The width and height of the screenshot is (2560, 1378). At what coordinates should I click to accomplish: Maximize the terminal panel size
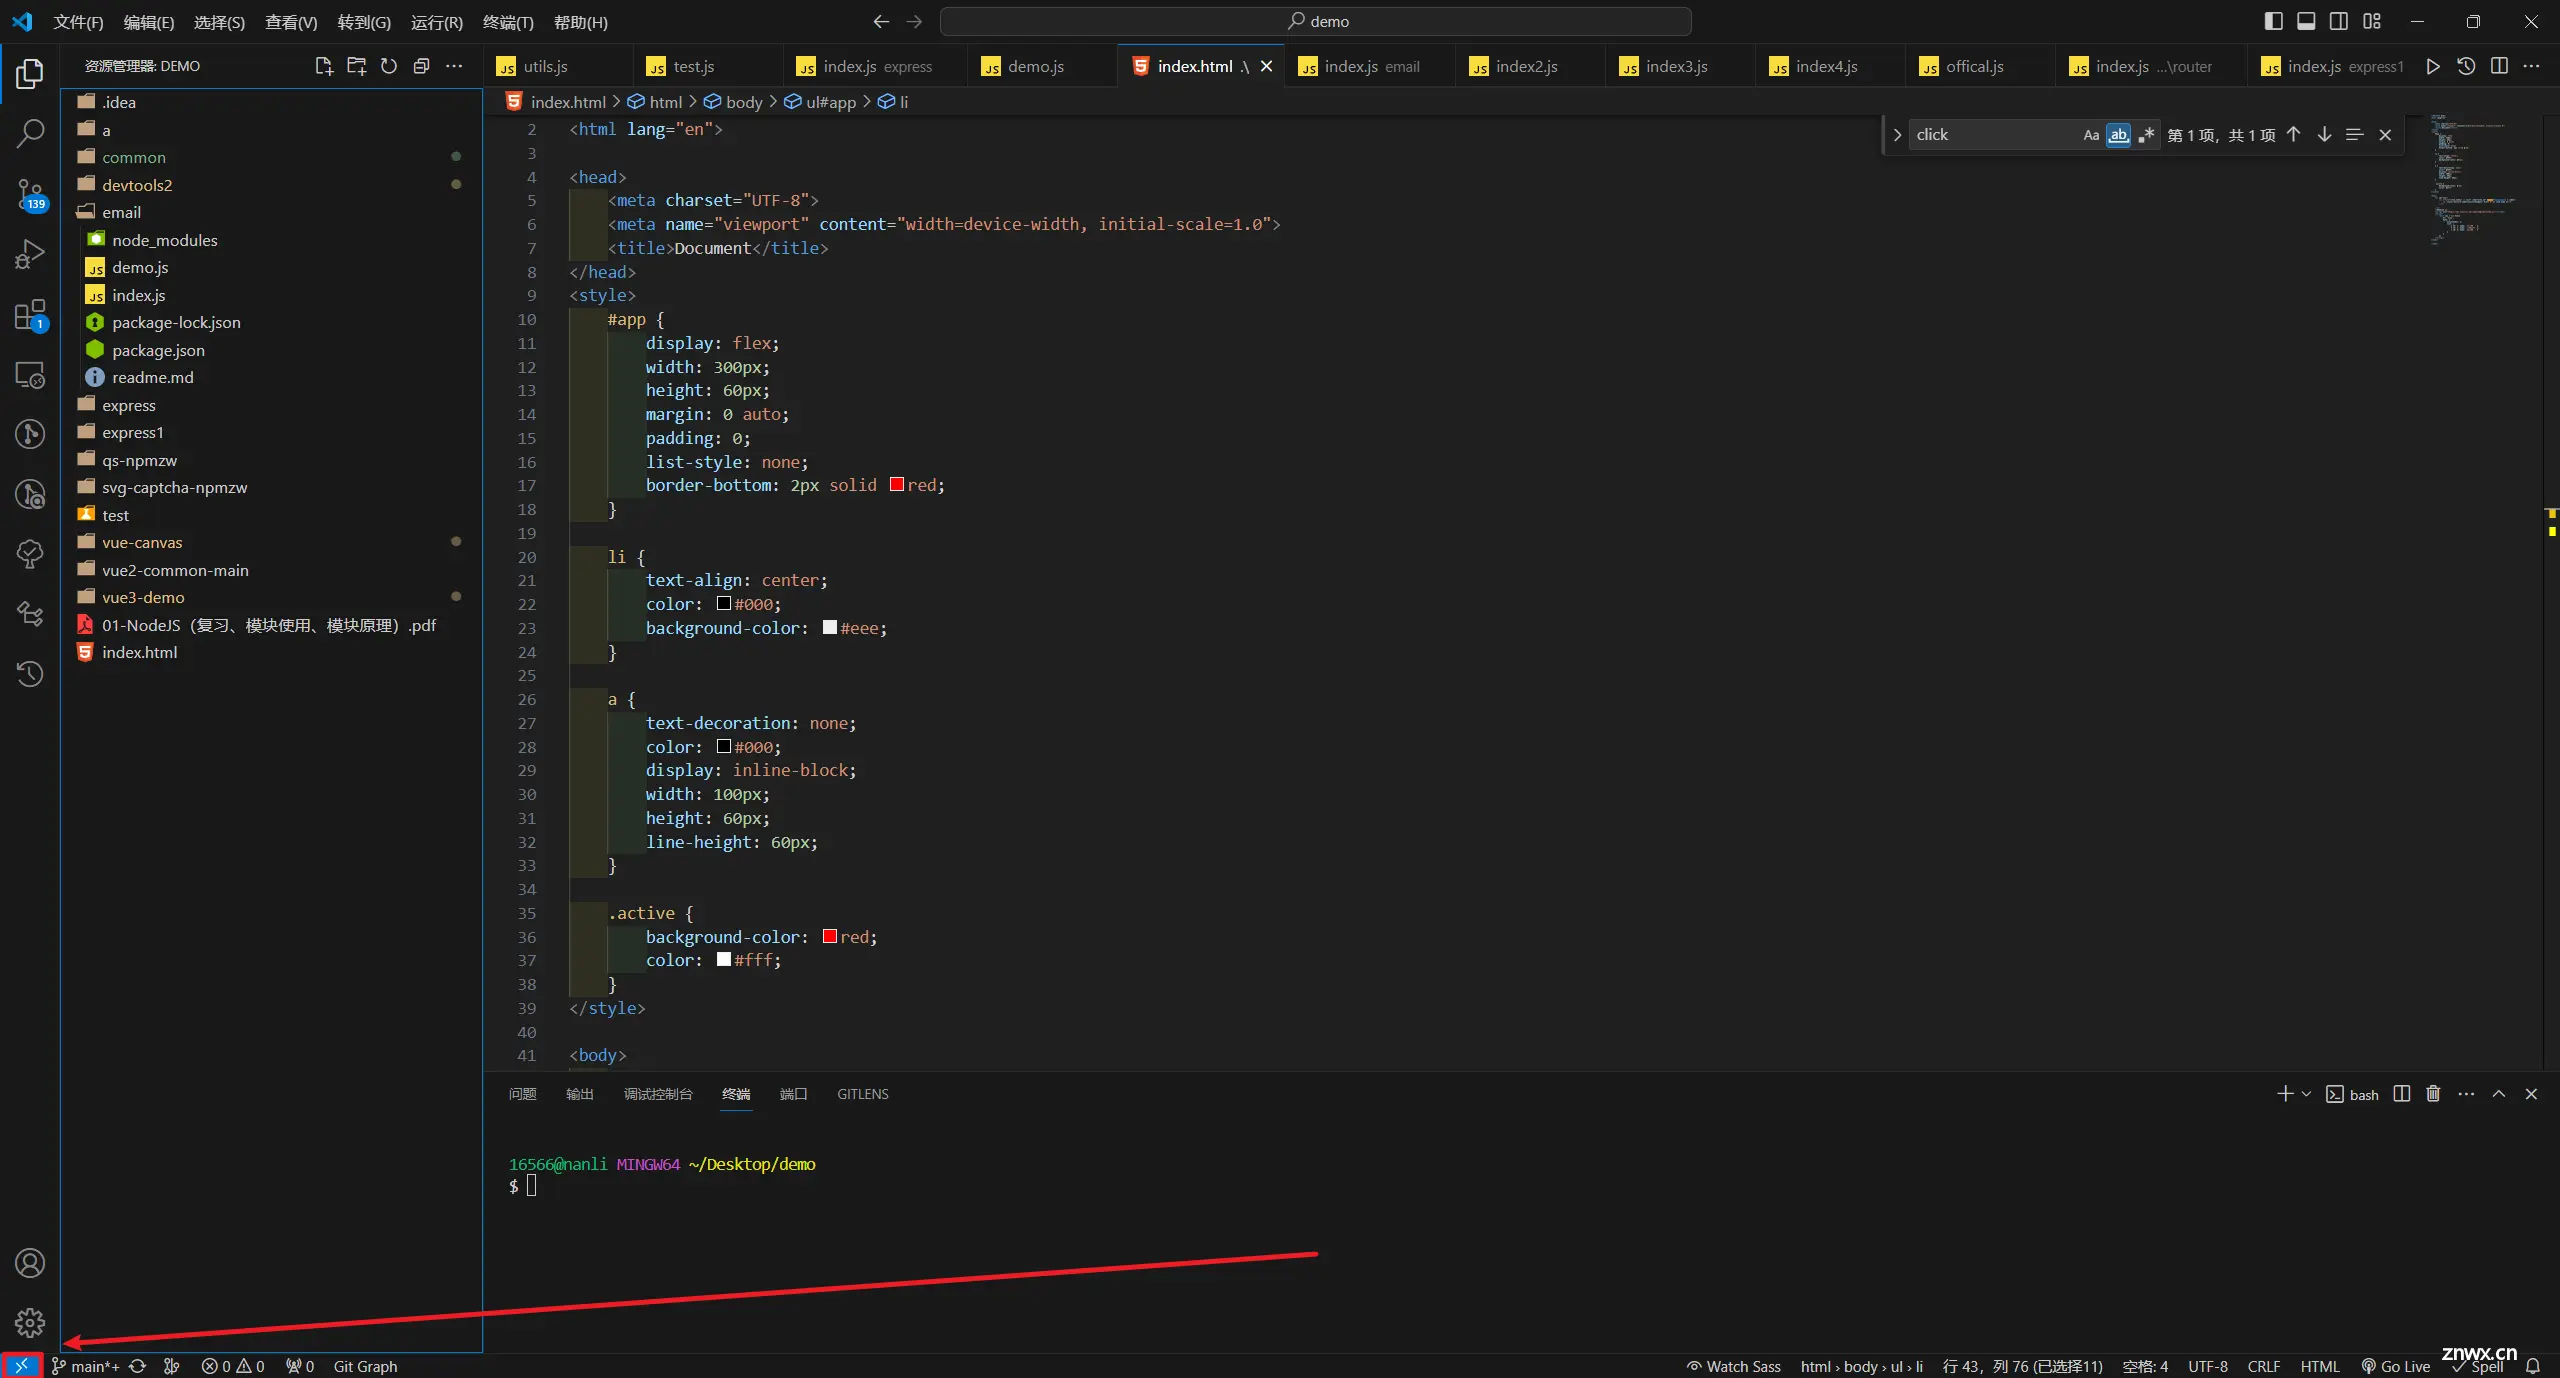[x=2498, y=1094]
